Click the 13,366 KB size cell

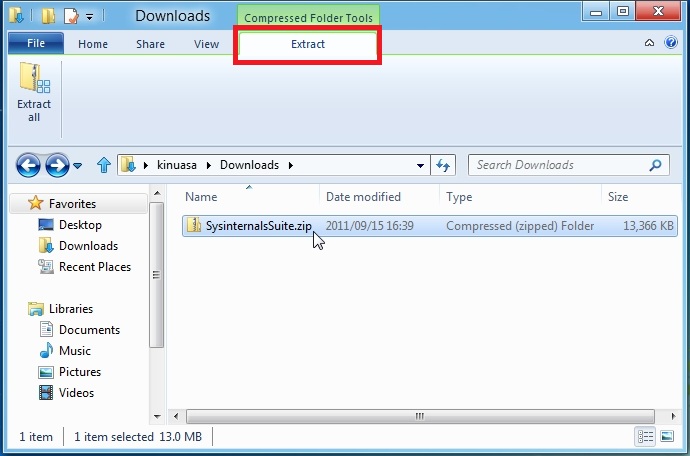point(648,226)
